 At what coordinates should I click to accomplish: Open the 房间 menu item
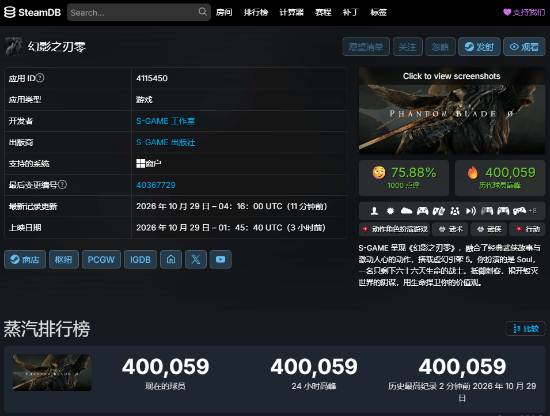point(224,12)
